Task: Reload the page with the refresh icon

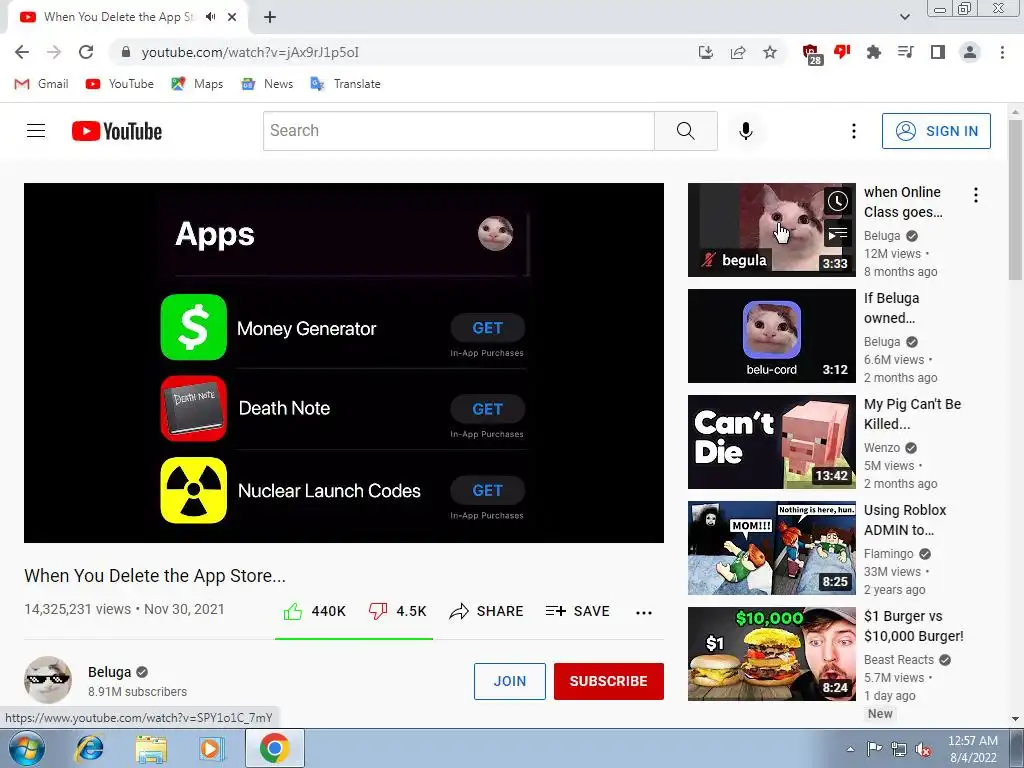Action: pyautogui.click(x=86, y=52)
